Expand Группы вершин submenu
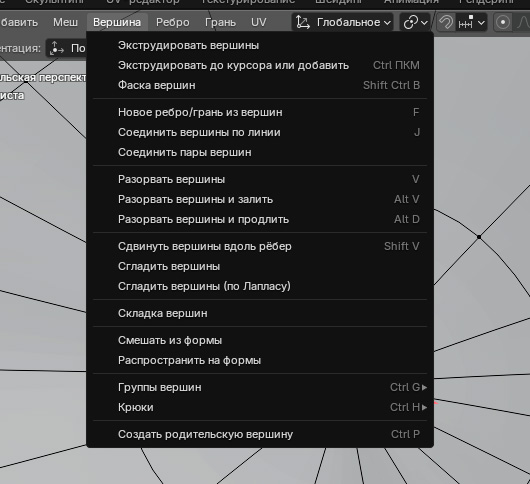This screenshot has width=530, height=484. (260, 387)
